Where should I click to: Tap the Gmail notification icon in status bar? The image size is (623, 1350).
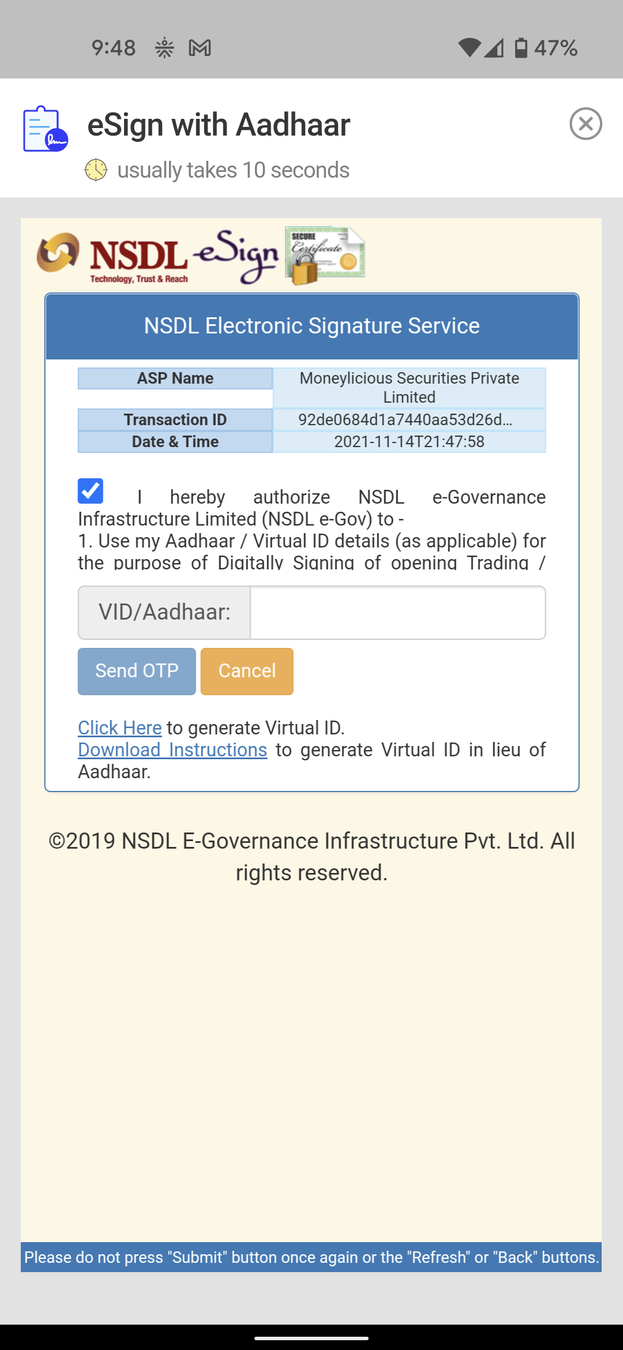point(200,48)
